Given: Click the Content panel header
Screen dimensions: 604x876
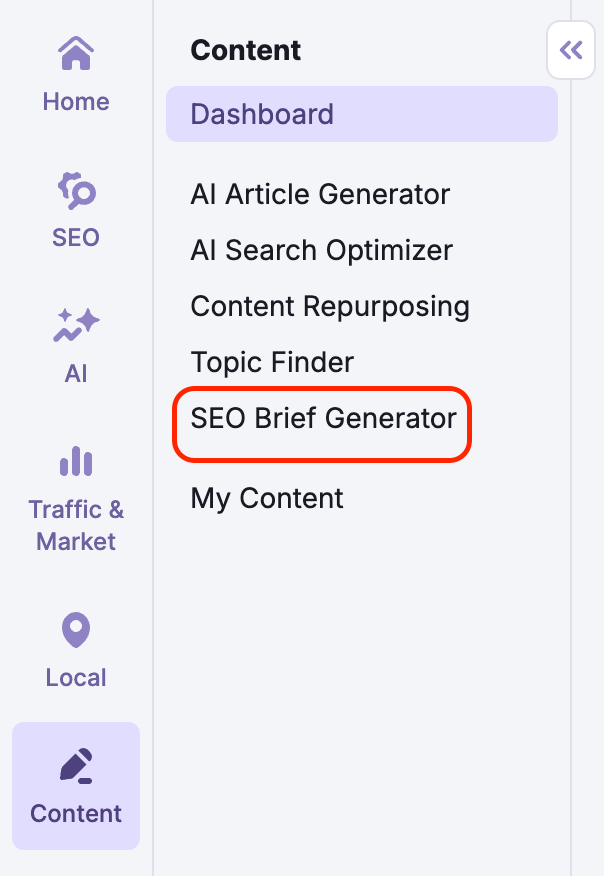Looking at the screenshot, I should (x=245, y=50).
